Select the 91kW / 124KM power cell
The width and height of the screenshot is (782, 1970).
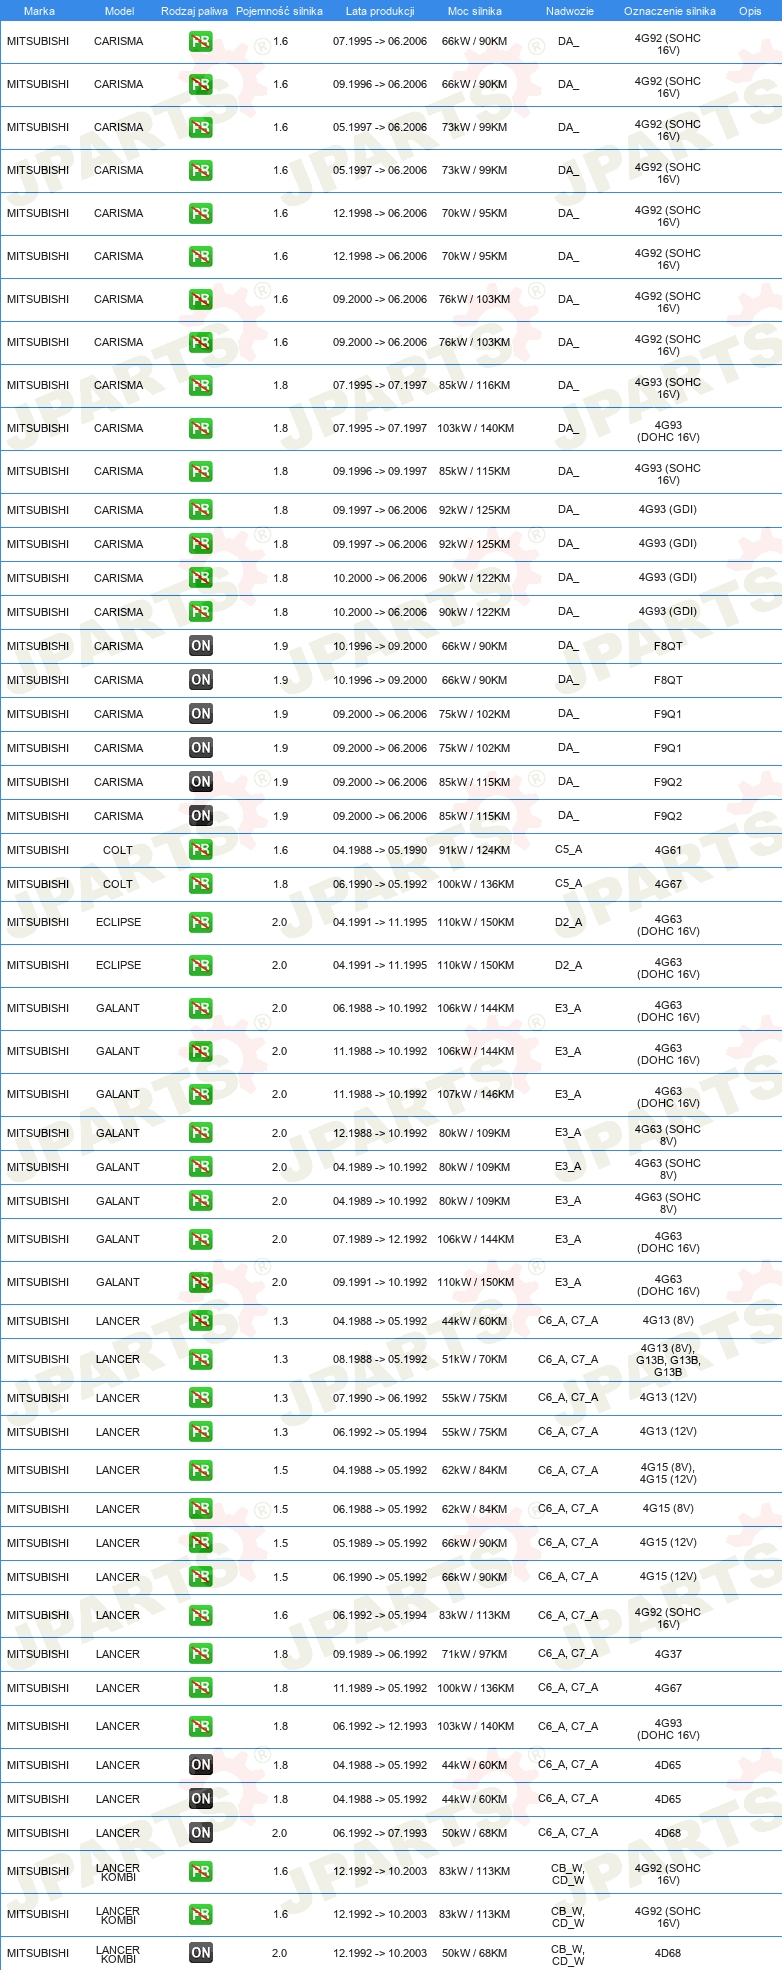[475, 851]
